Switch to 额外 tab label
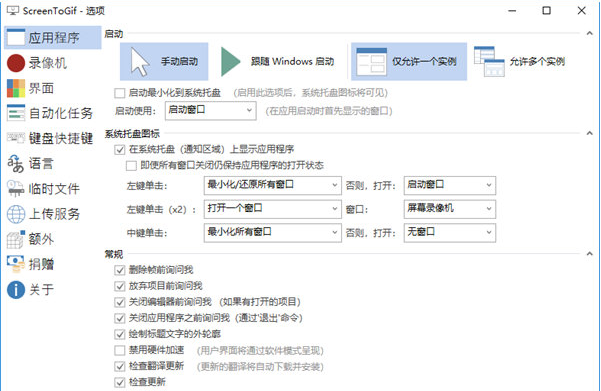 (41, 239)
